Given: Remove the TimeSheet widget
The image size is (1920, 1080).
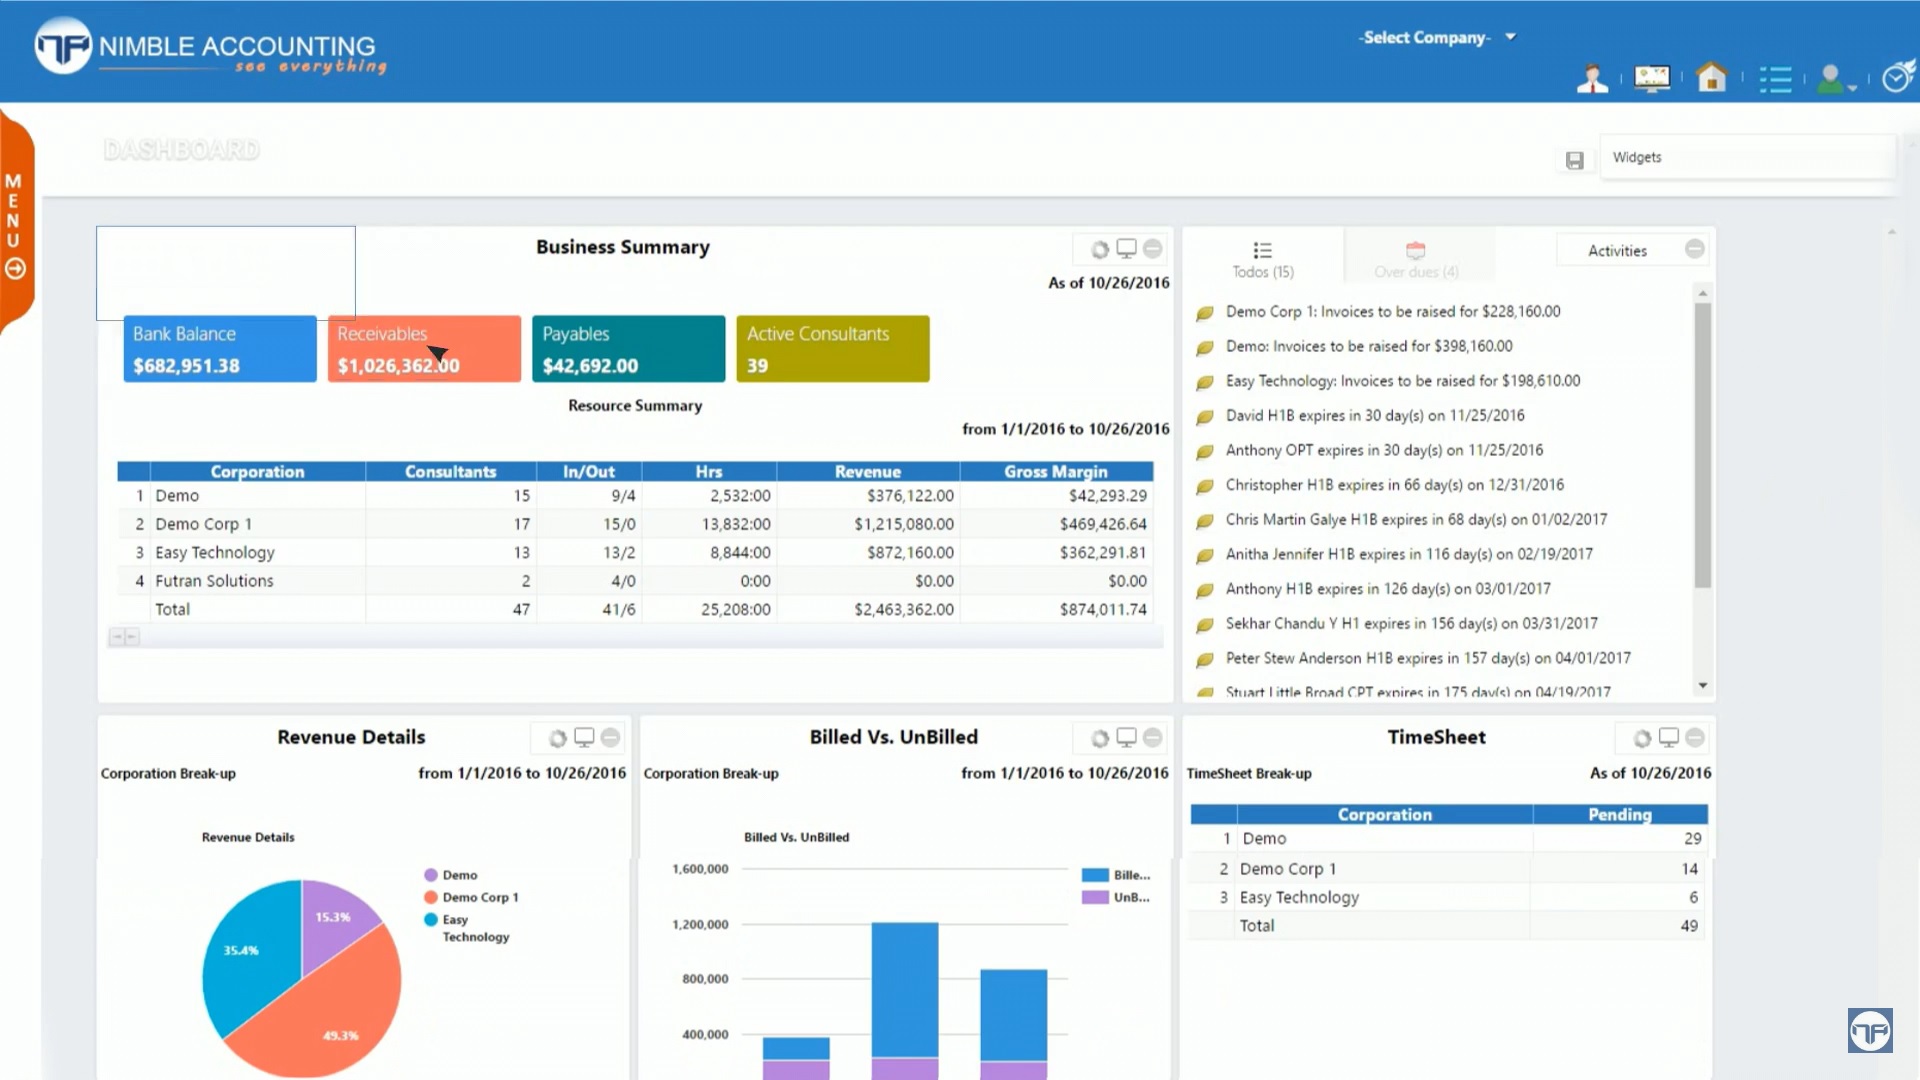Looking at the screenshot, I should point(1695,737).
